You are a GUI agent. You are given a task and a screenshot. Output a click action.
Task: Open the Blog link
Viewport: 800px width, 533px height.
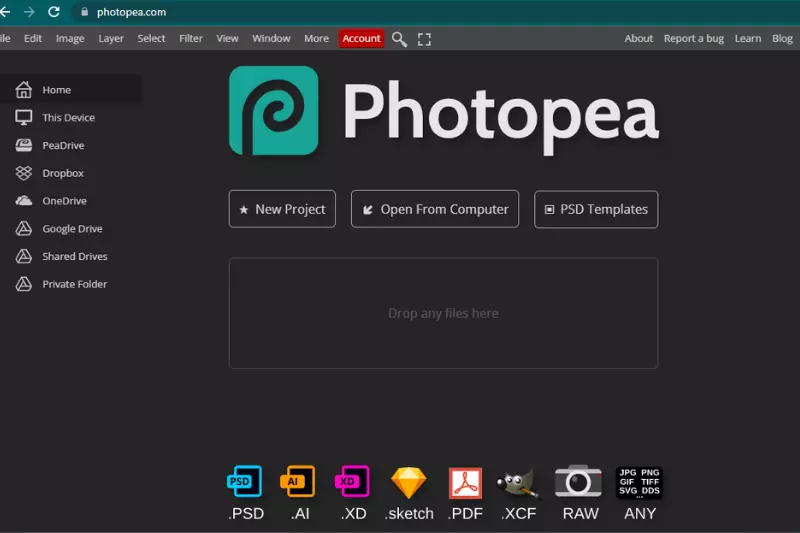(x=782, y=38)
